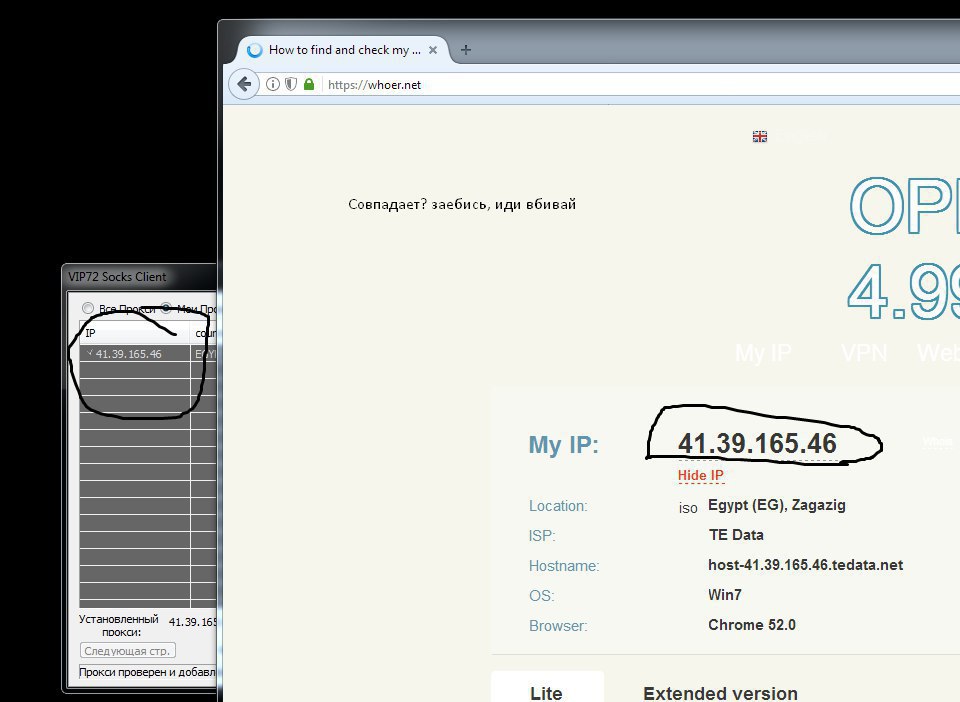
Task: Click the UK flag language icon
Action: coord(760,137)
